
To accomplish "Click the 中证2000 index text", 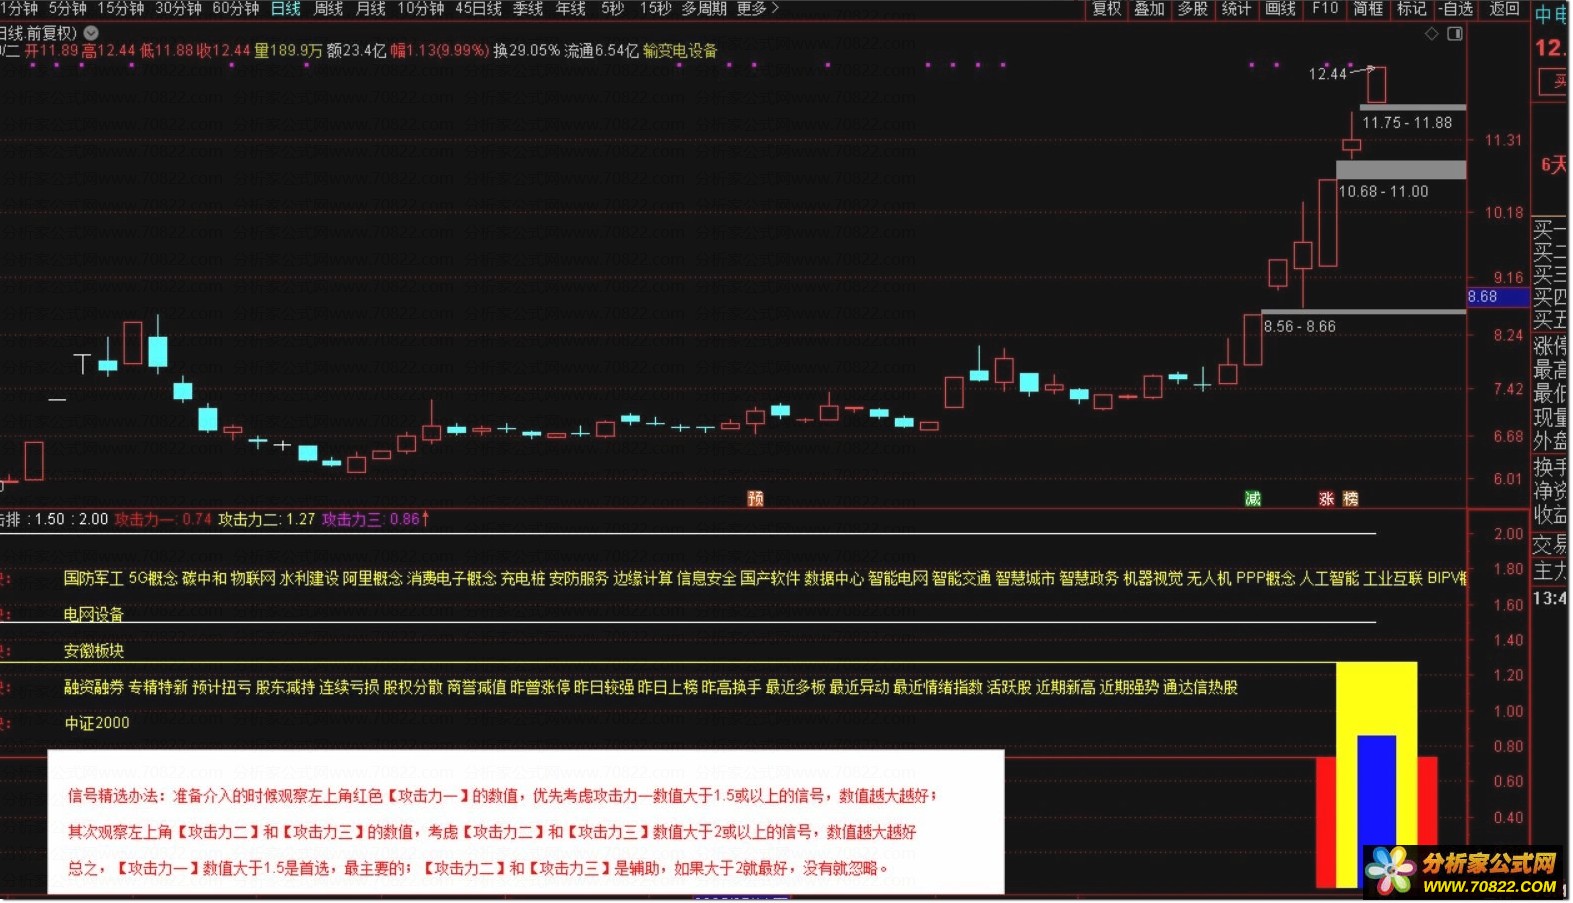I will (97, 723).
